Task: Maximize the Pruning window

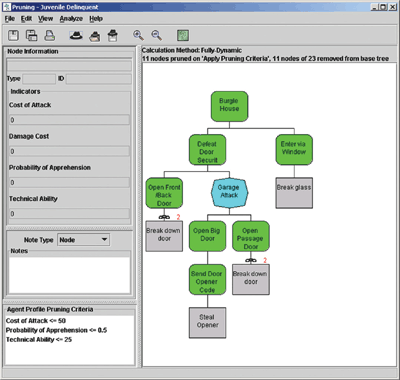Action: [x=383, y=7]
